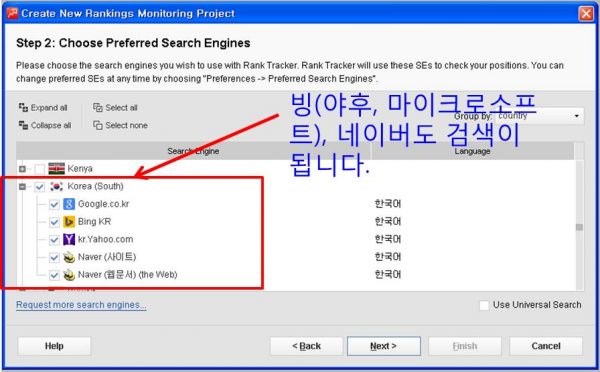This screenshot has height=372, width=600.
Task: Click 한국어 language cell for Bing KR
Action: pyautogui.click(x=388, y=221)
